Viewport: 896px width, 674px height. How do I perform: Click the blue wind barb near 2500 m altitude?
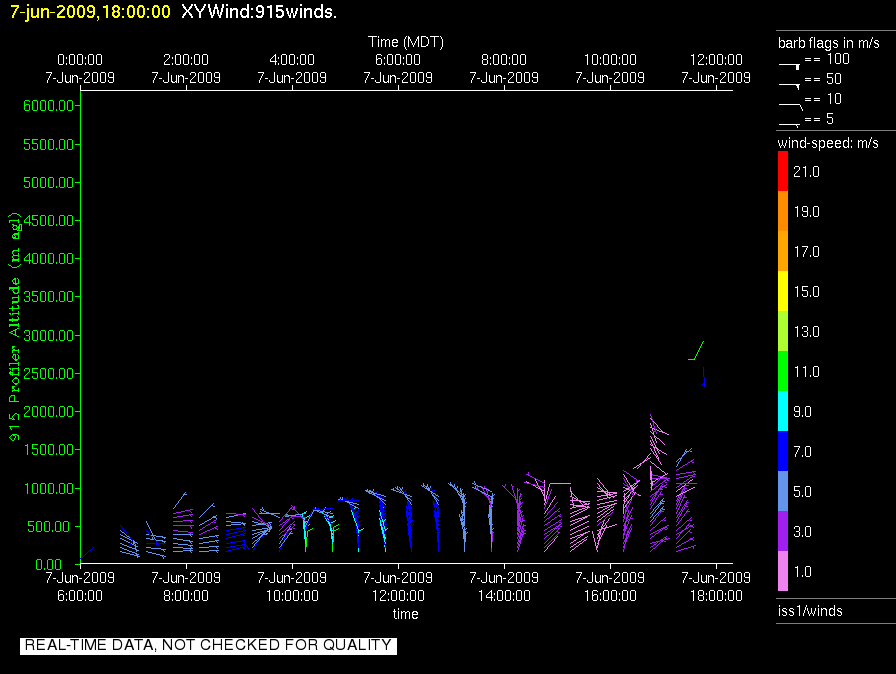pos(704,378)
